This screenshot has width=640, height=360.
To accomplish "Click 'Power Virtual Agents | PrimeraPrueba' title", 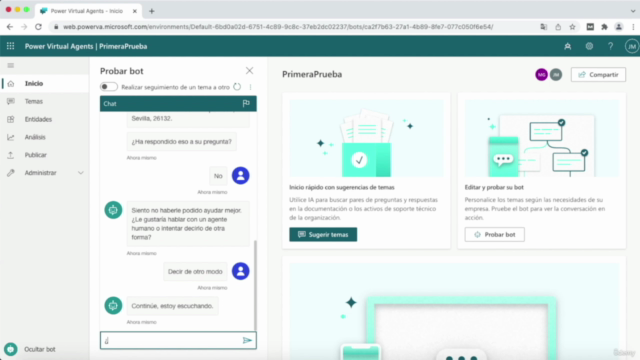I will [x=86, y=46].
